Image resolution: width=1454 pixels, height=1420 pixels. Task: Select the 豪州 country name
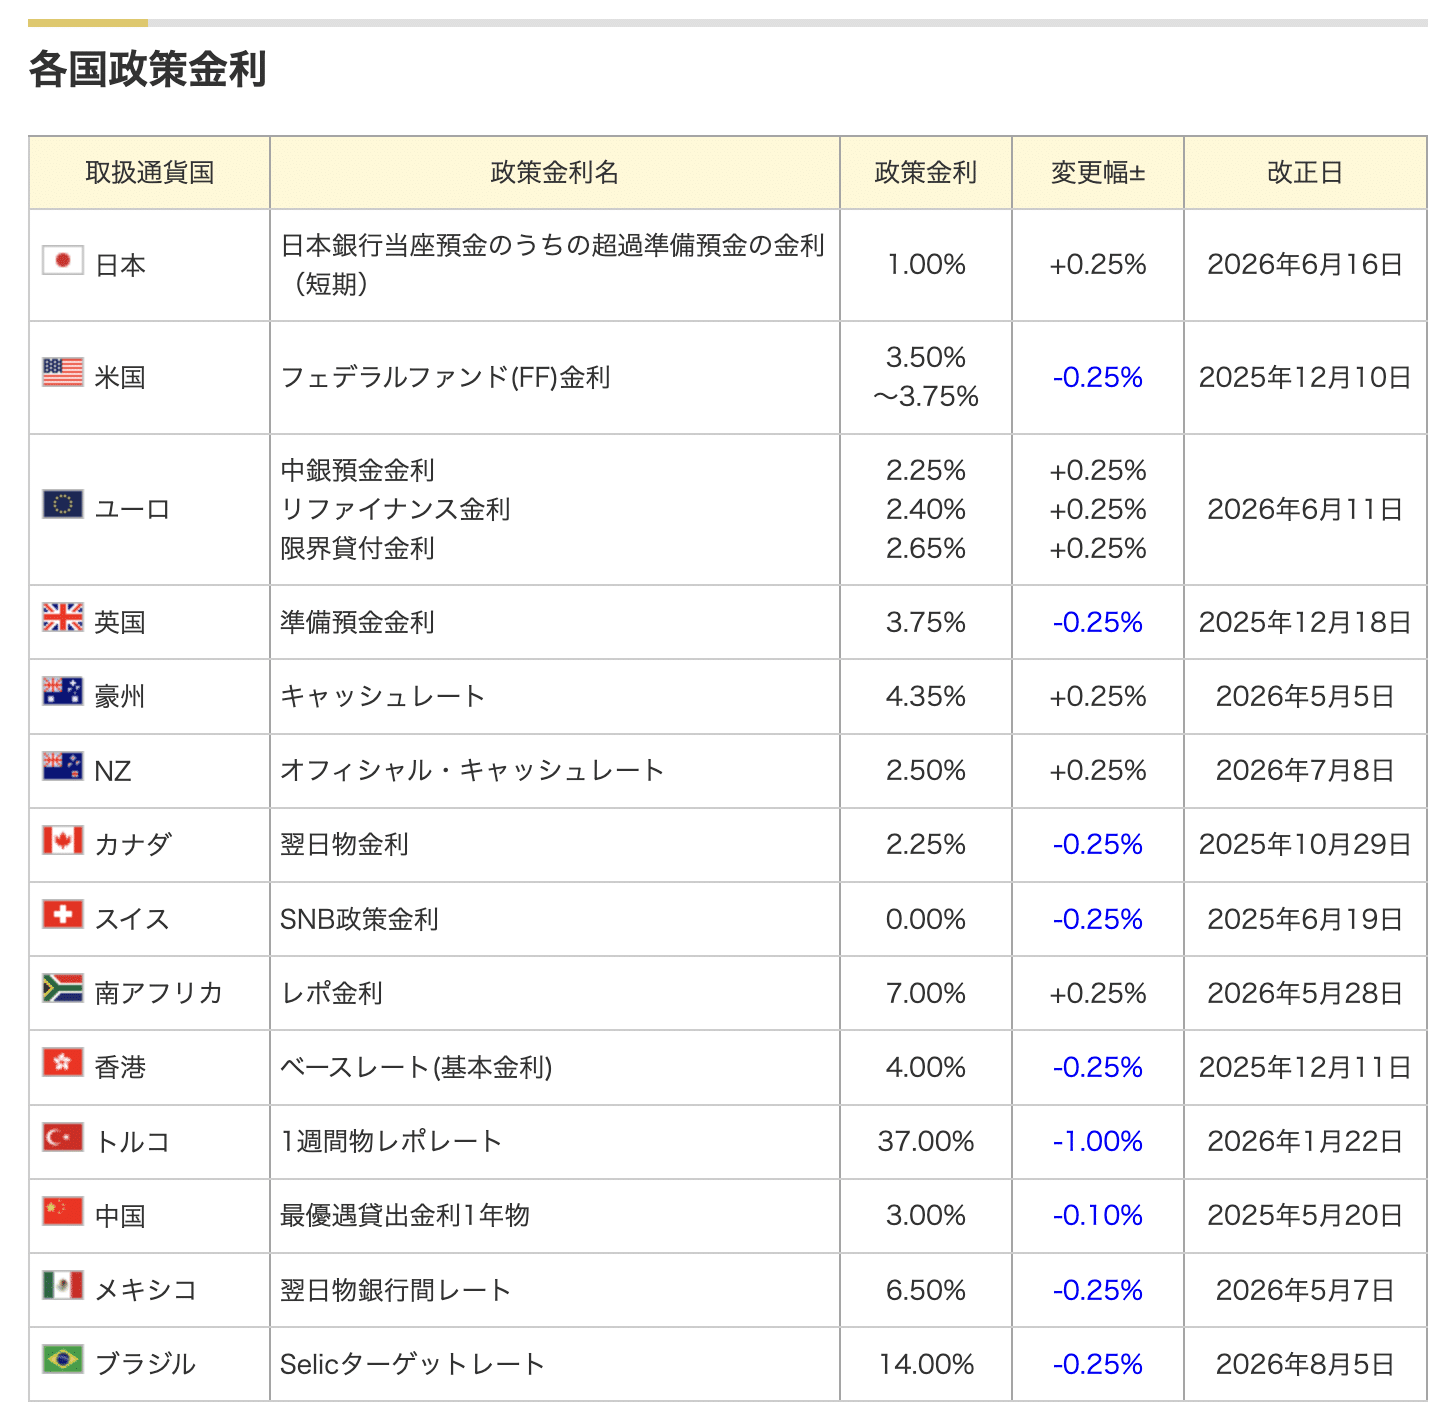point(120,696)
